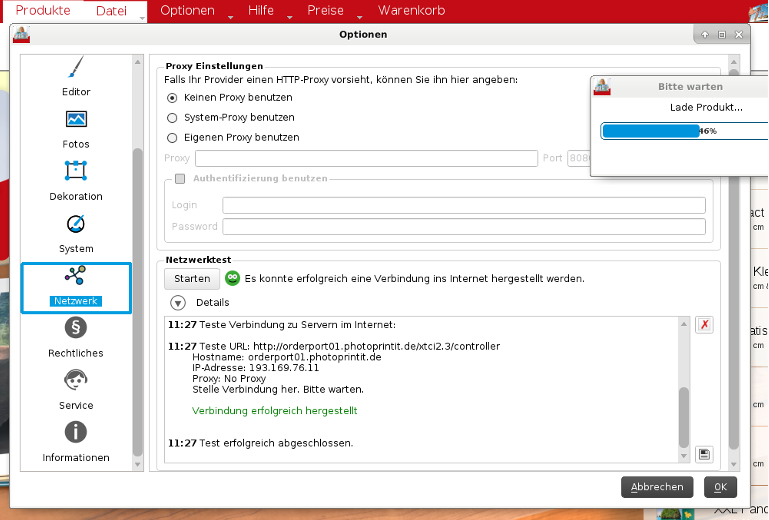
Task: Select the Fotos category icon
Action: tap(76, 120)
